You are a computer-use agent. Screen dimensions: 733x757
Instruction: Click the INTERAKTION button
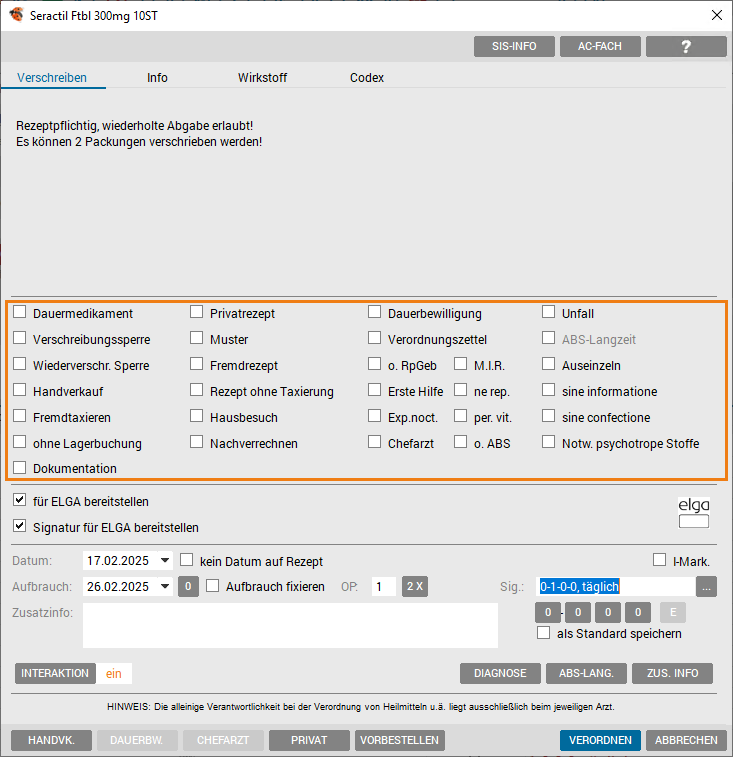click(55, 673)
